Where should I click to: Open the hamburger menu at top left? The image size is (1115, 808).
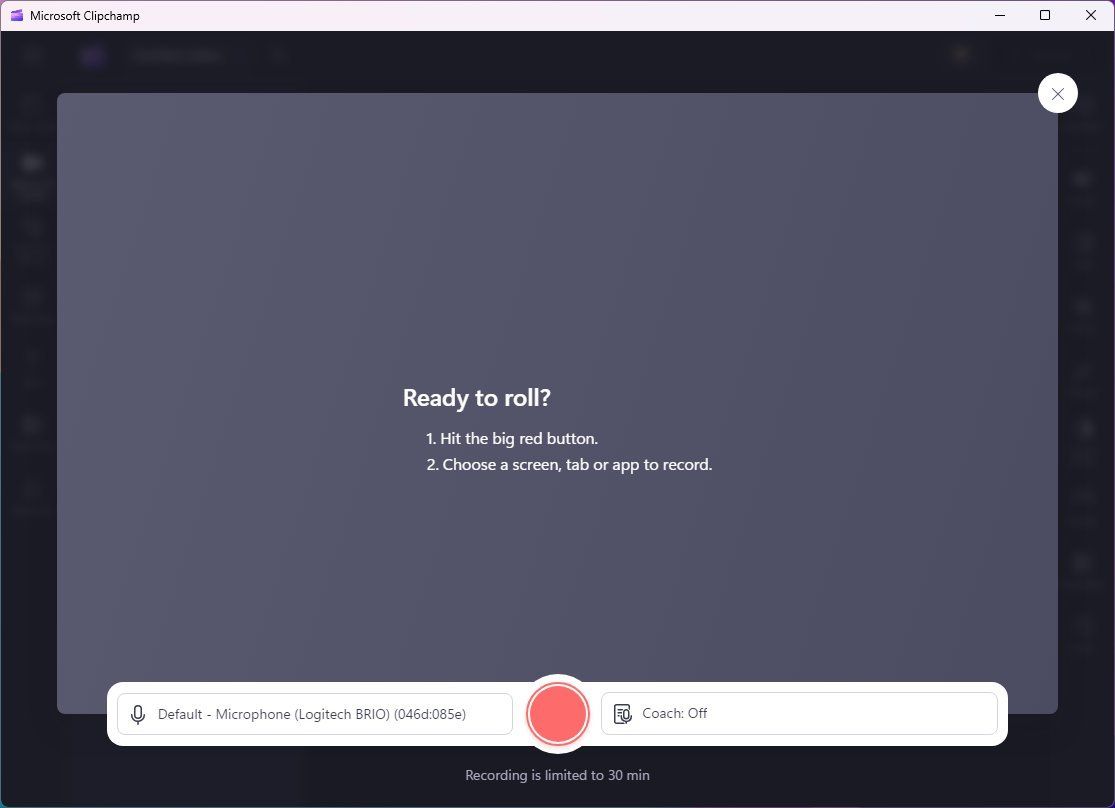point(32,55)
